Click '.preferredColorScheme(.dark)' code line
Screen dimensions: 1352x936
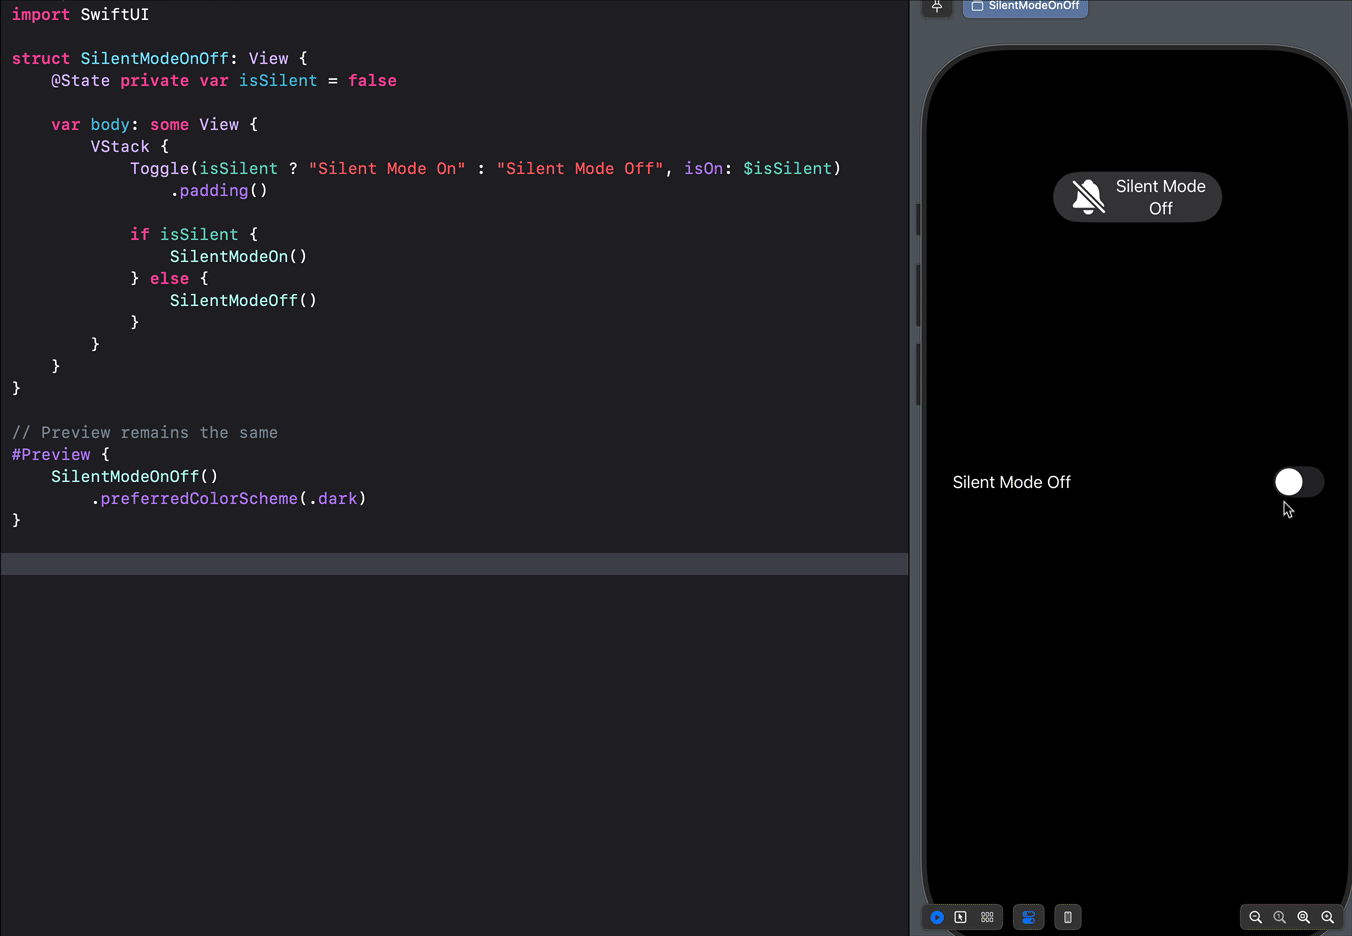tap(228, 499)
